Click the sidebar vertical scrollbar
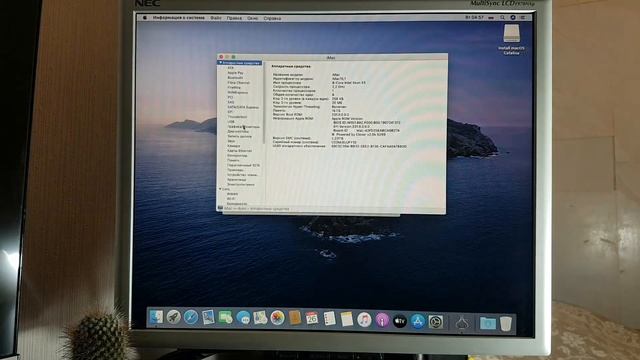The width and height of the screenshot is (640, 360). [264, 102]
